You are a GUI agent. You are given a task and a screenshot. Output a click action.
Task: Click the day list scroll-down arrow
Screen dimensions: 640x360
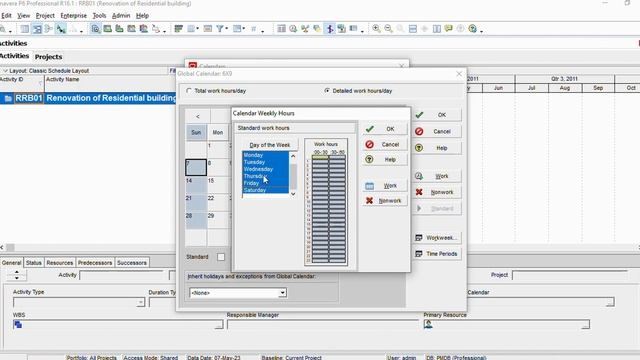293,194
